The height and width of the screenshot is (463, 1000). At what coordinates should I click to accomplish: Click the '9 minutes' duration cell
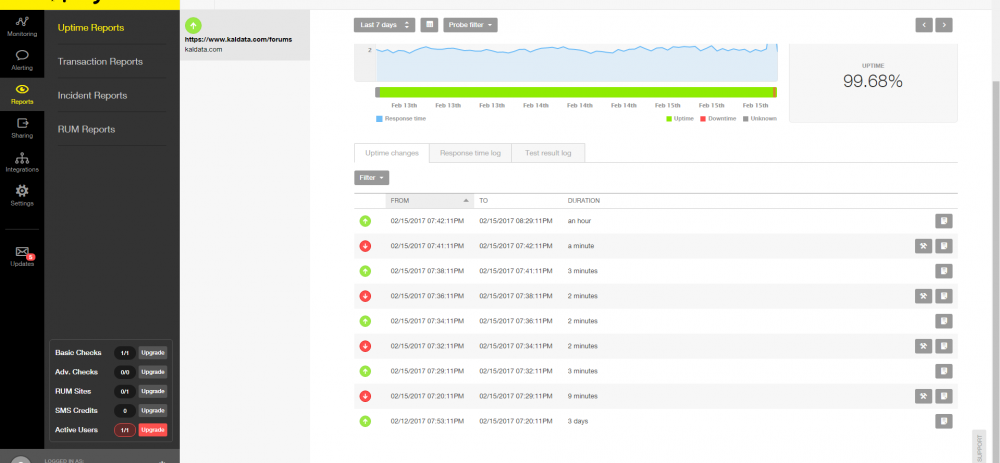point(583,396)
